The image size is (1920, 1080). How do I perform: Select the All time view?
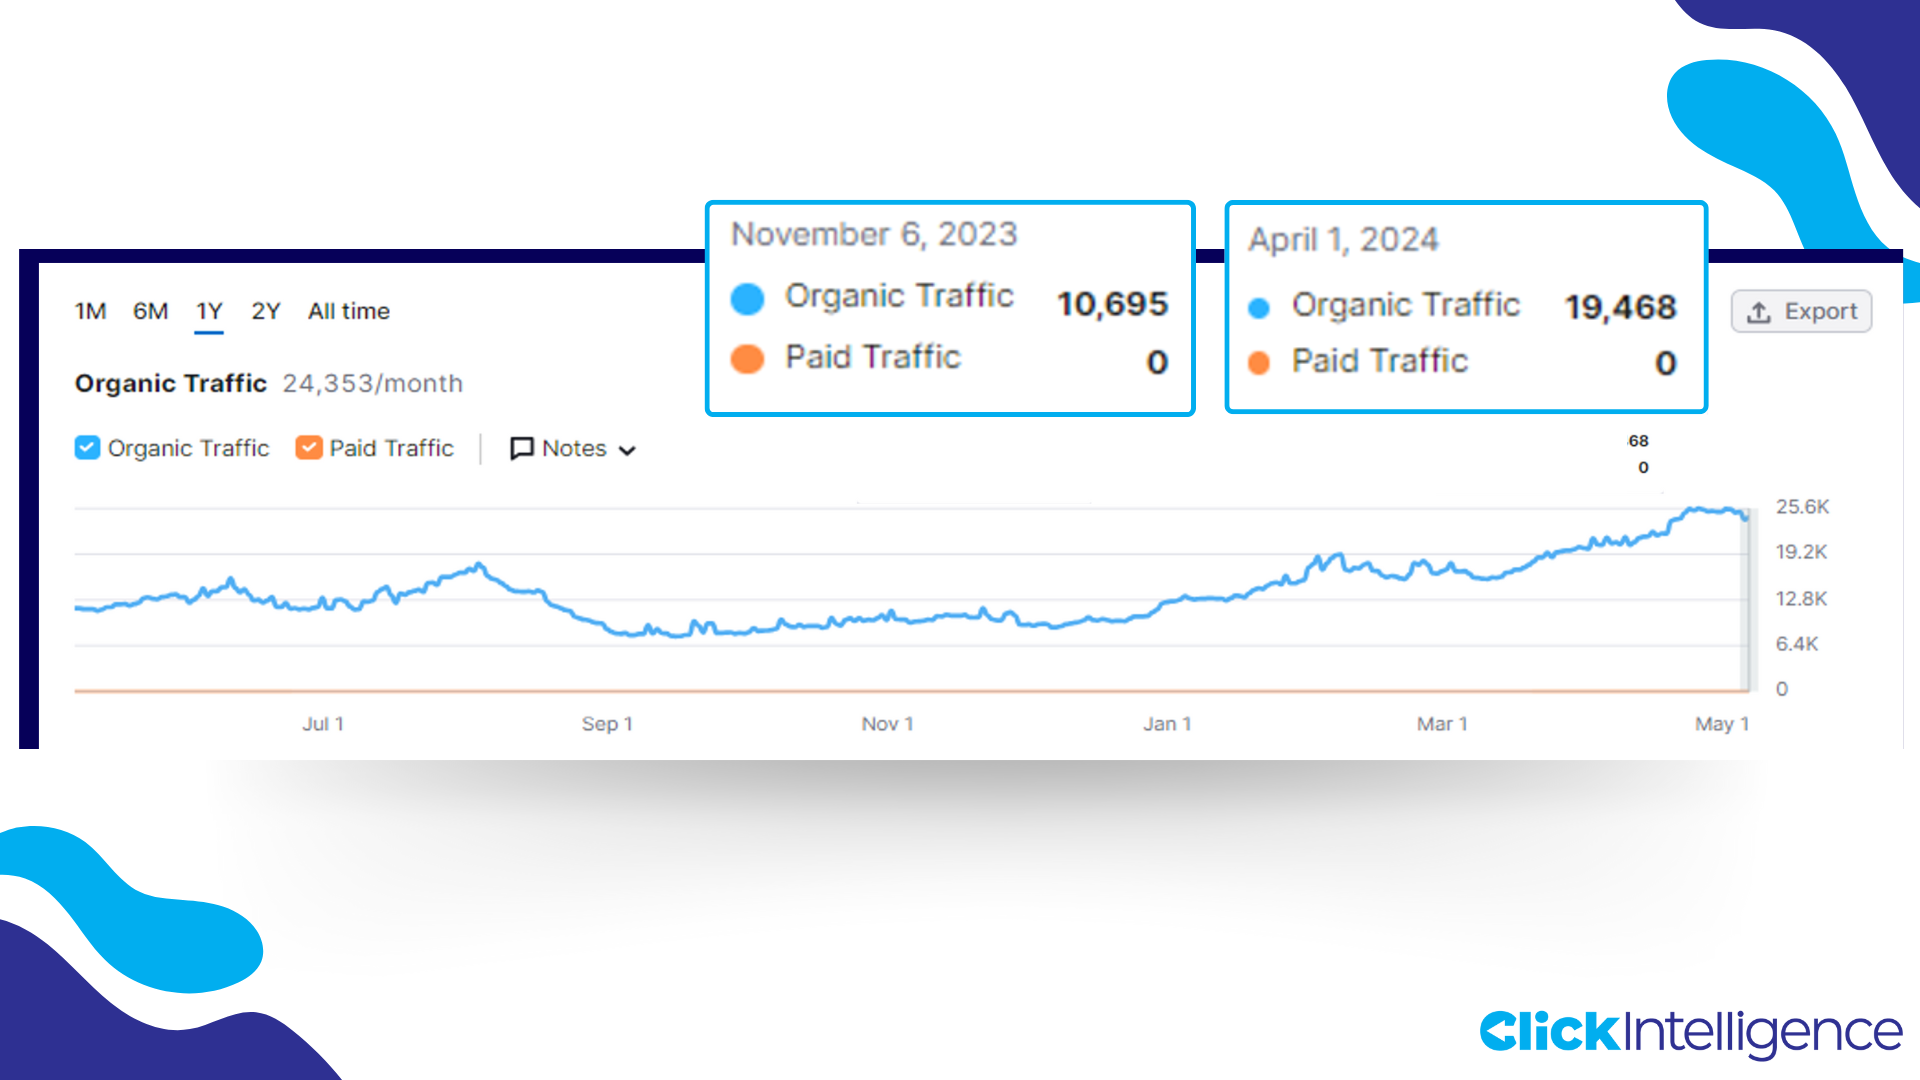pyautogui.click(x=348, y=311)
